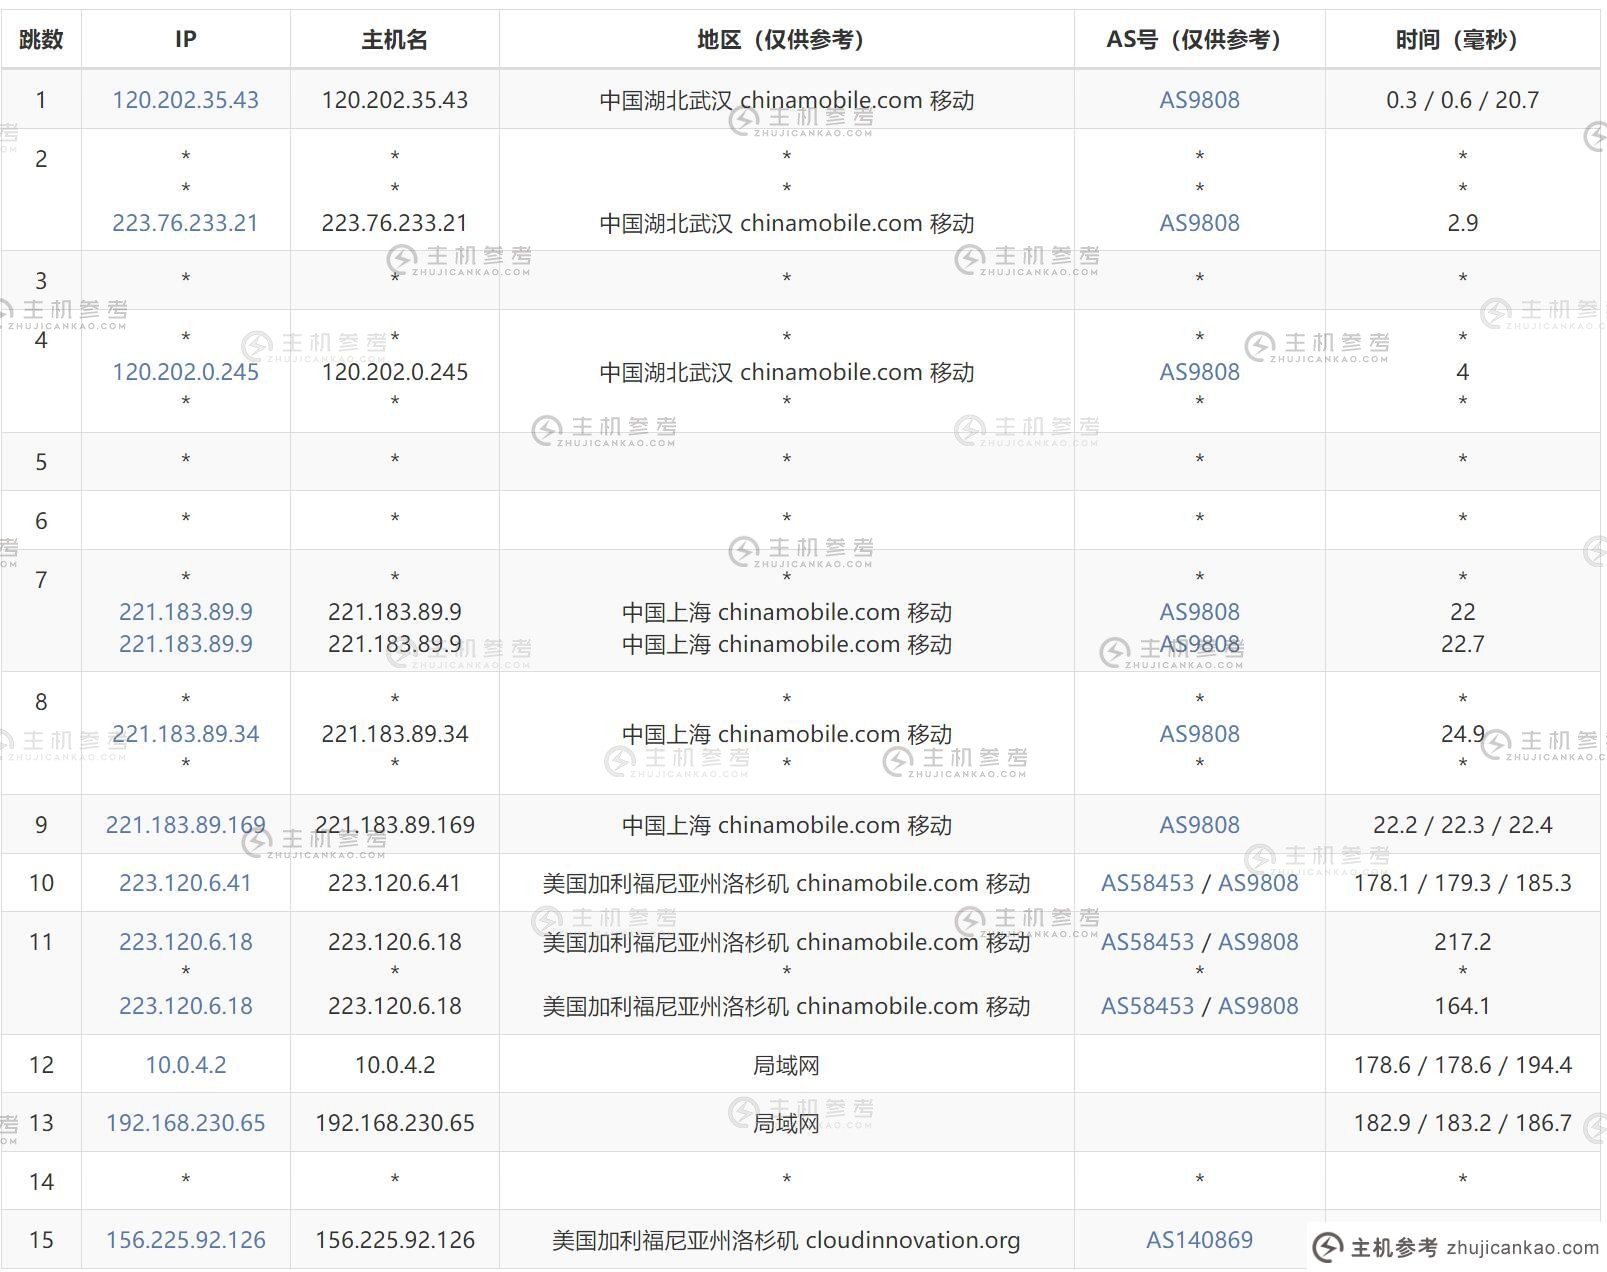Open the AS140869 link

[1199, 1240]
